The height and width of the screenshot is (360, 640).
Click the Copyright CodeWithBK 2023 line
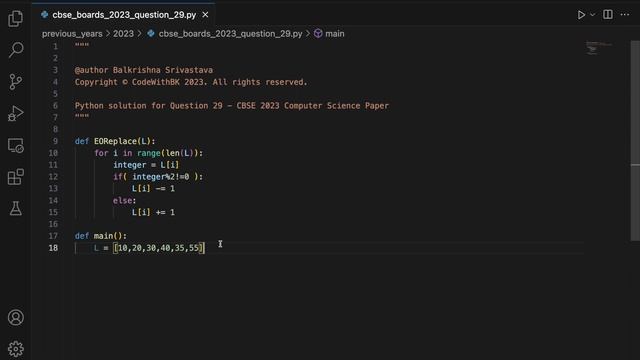point(191,82)
